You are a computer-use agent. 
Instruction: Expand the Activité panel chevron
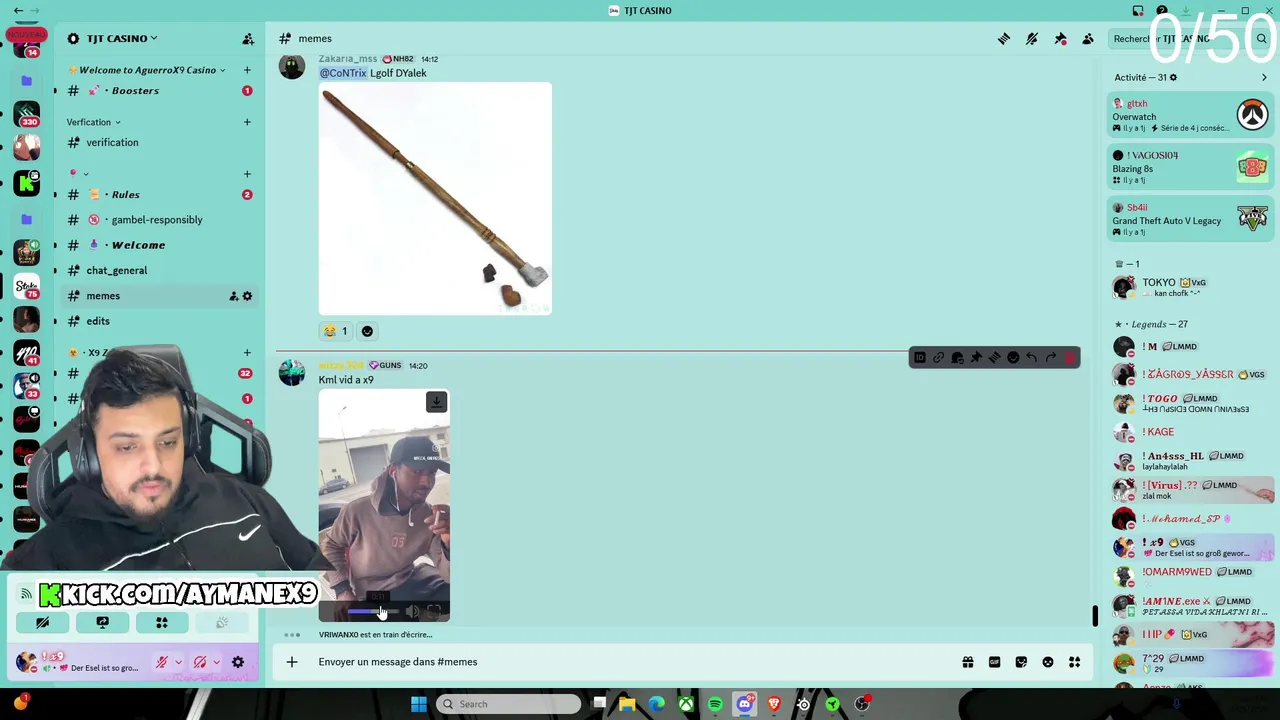(x=1264, y=77)
